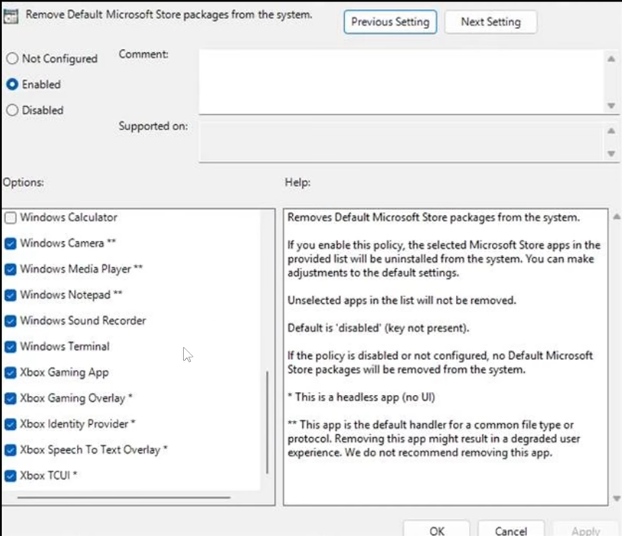Image resolution: width=622 pixels, height=536 pixels.
Task: Click the Supported on scroll up arrow
Action: 611,131
